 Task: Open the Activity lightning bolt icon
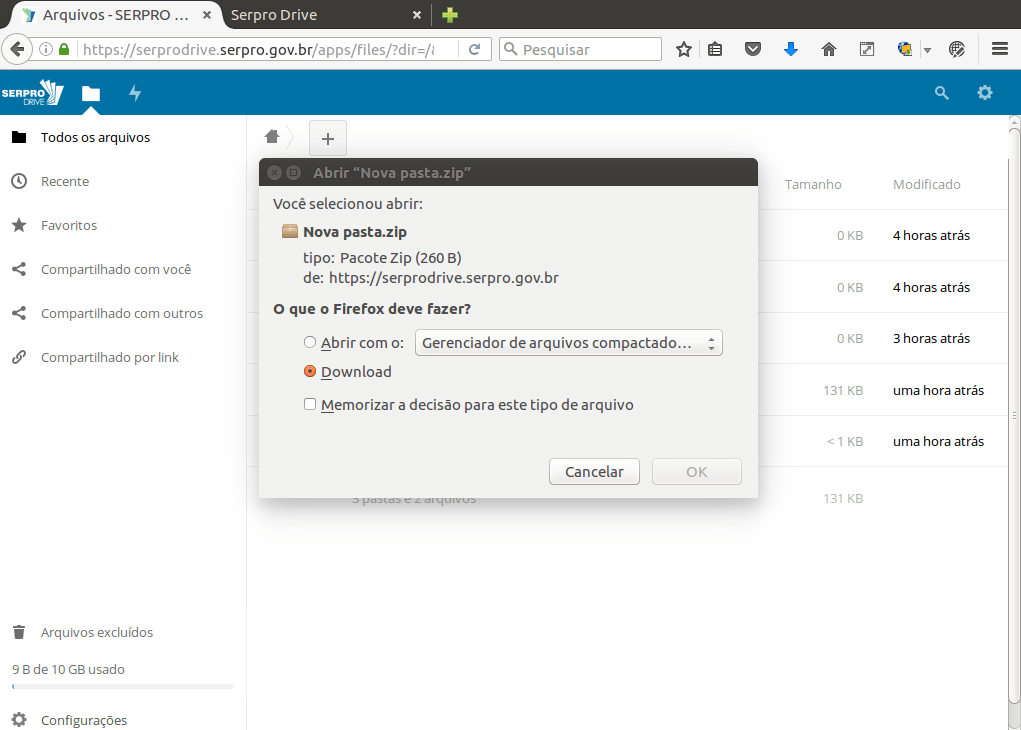click(135, 93)
